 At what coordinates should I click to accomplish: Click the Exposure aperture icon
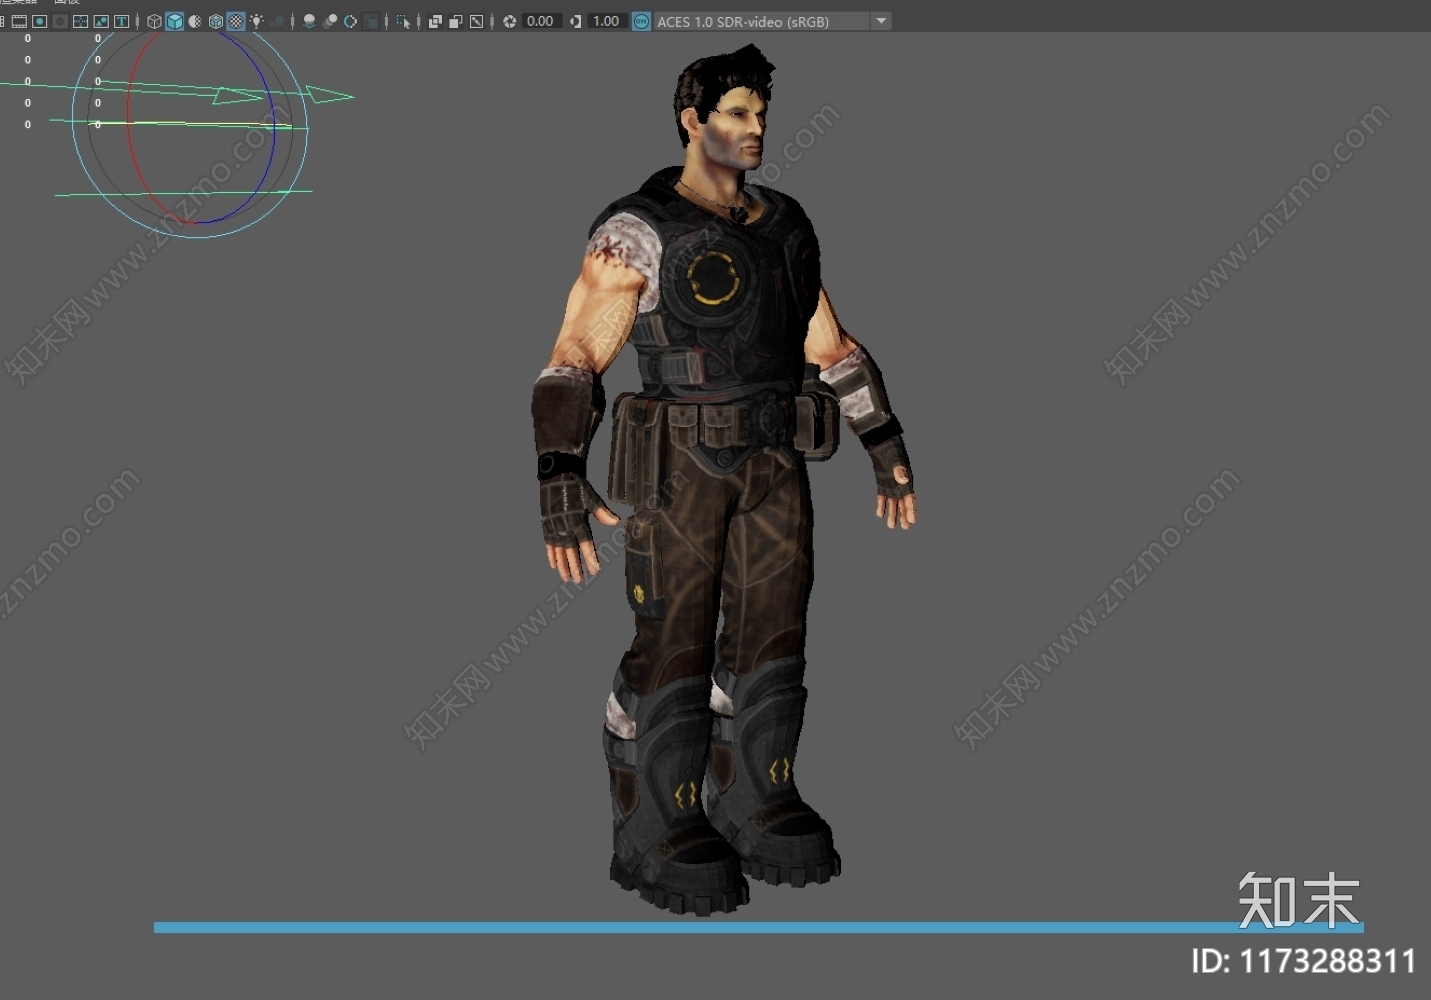coord(510,21)
